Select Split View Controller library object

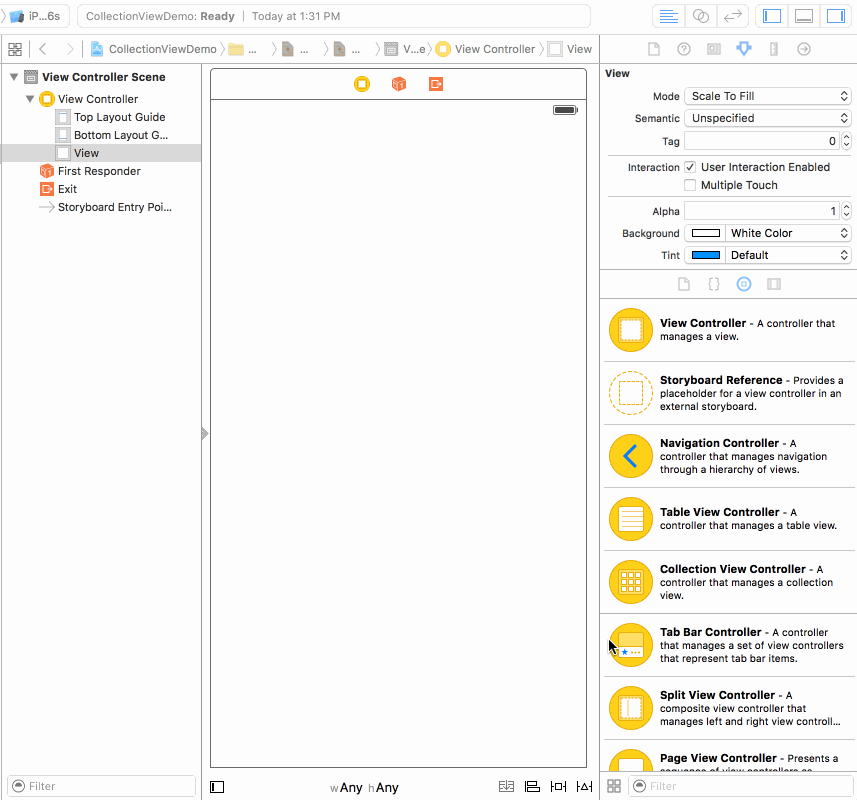[729, 708]
